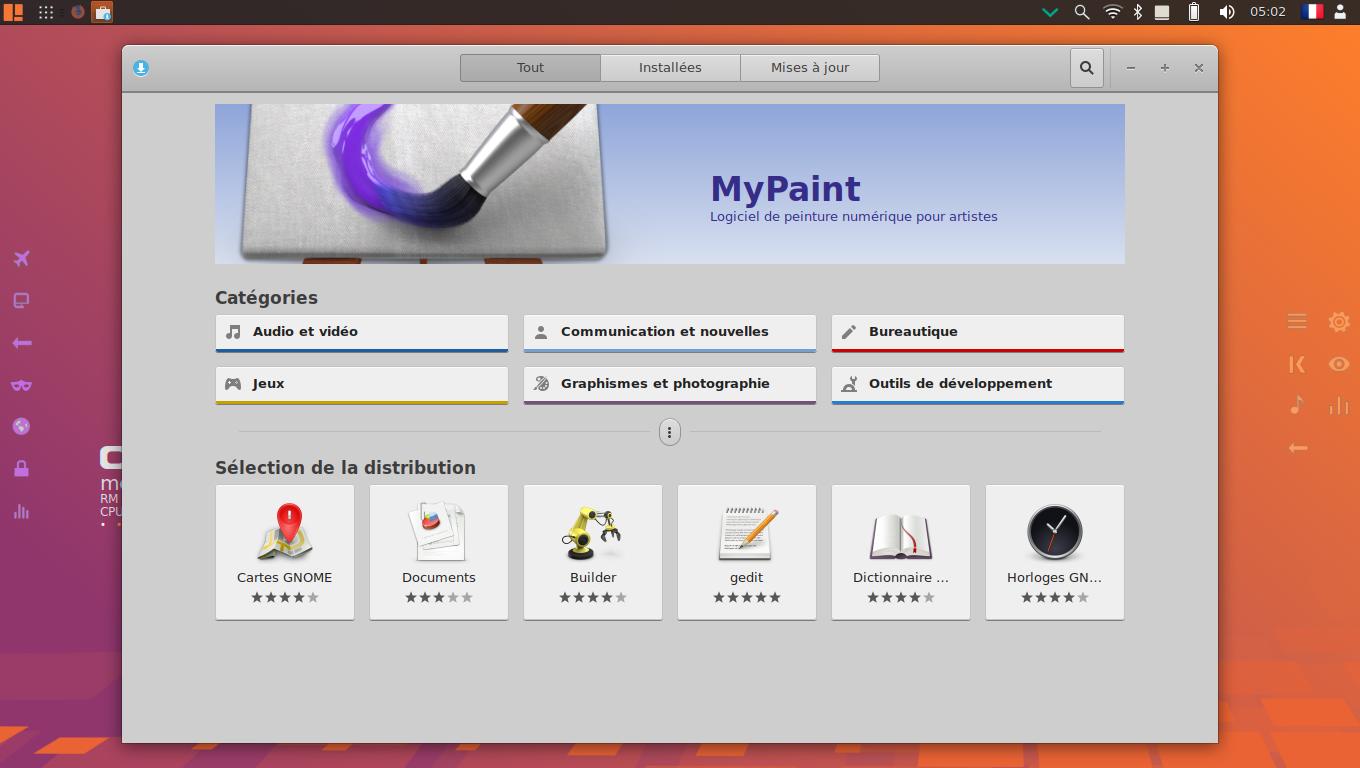The width and height of the screenshot is (1360, 768).
Task: Click the orange equalizer bars icon on the right desktop strip
Action: [x=1339, y=405]
